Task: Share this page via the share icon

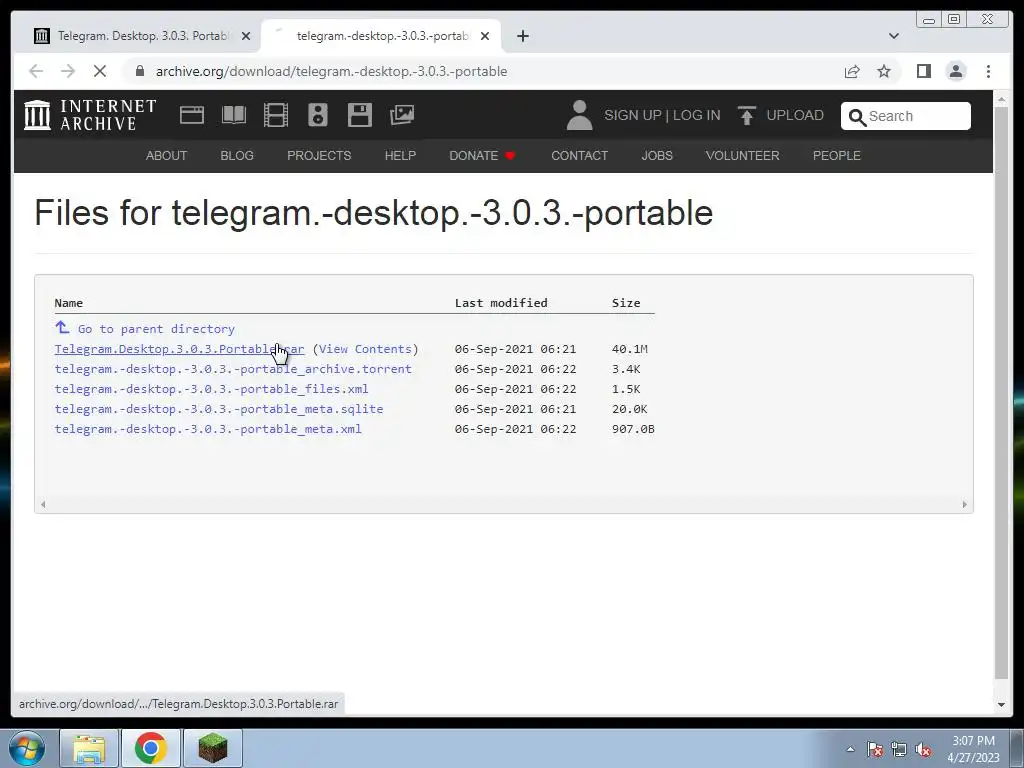Action: click(852, 71)
